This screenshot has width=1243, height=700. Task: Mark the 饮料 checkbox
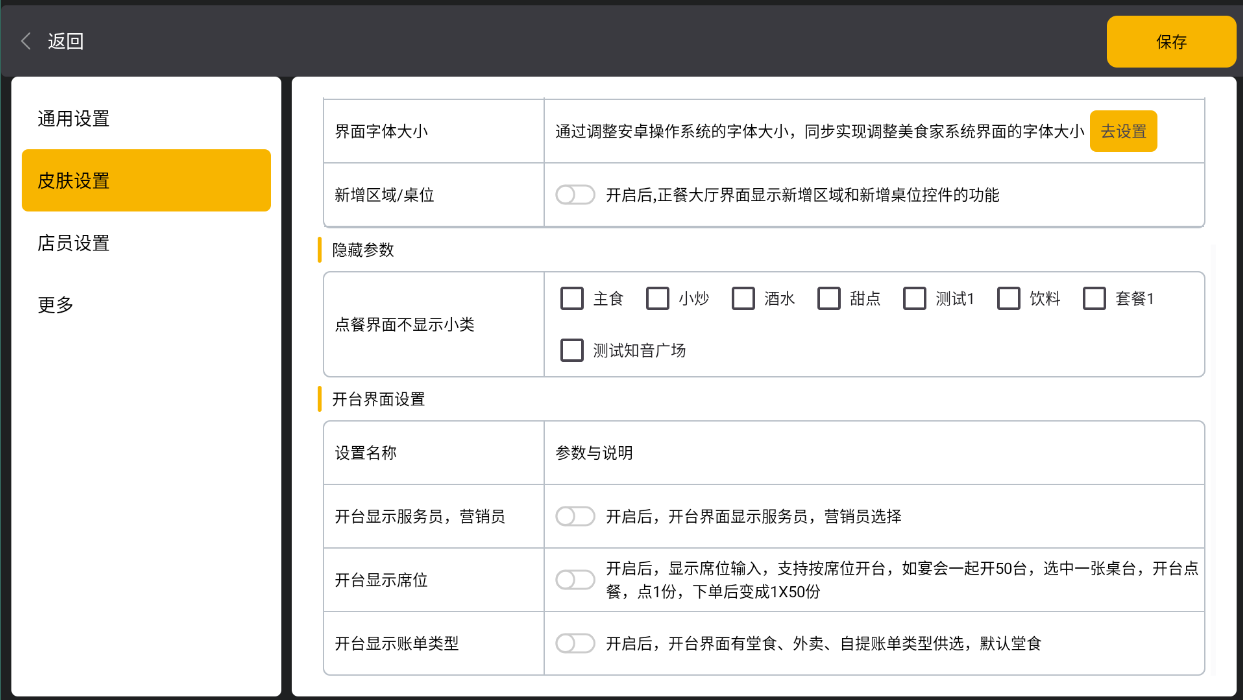(1009, 299)
